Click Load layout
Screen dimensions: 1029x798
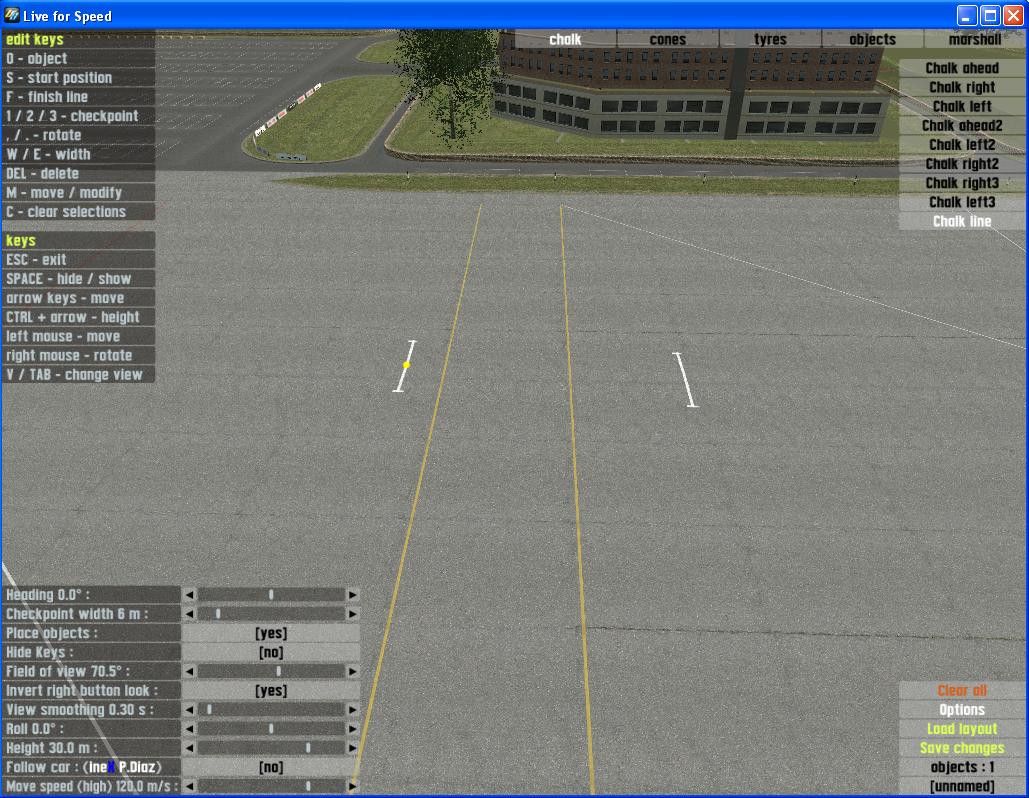[962, 728]
